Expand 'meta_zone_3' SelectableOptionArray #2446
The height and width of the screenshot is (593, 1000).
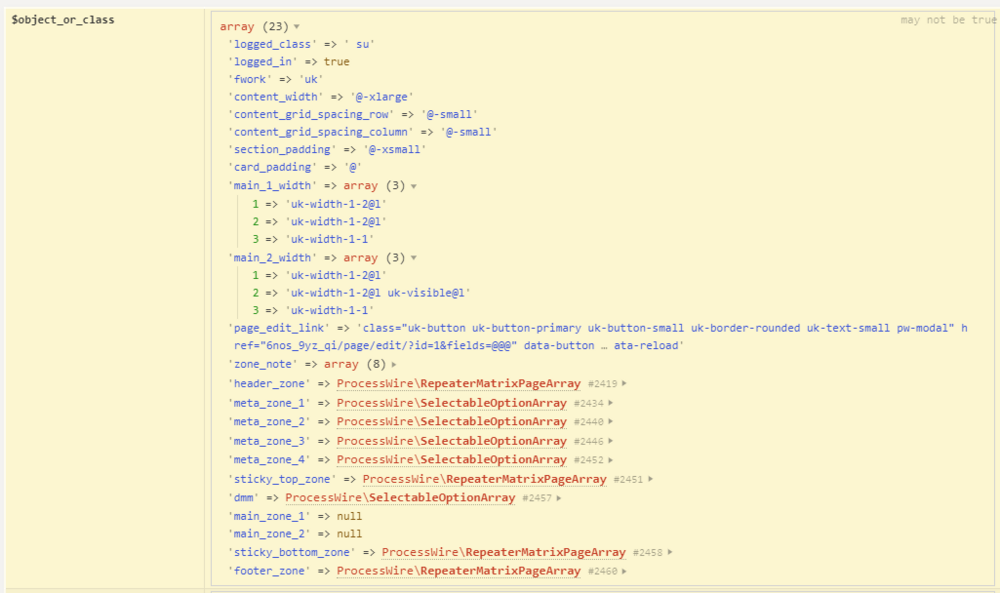pyautogui.click(x=611, y=440)
